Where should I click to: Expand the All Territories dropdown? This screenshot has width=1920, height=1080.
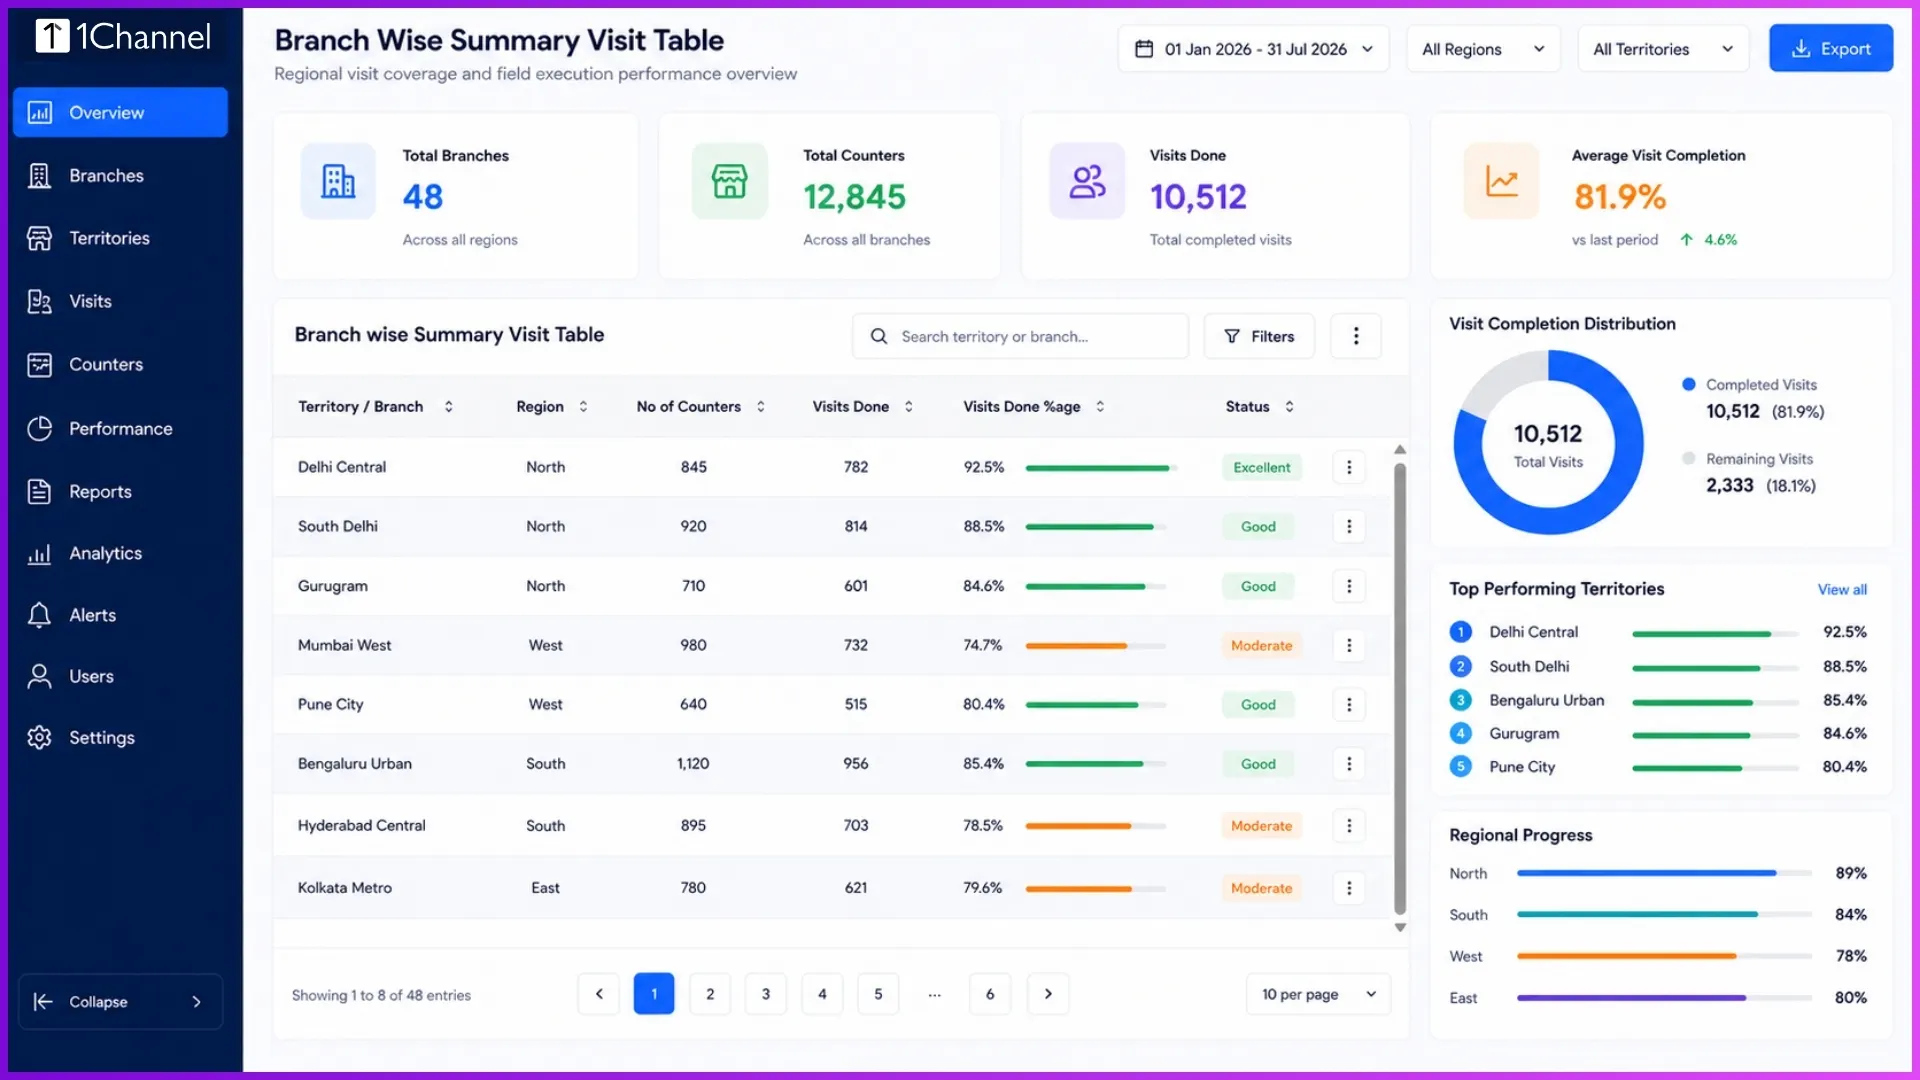click(1663, 49)
